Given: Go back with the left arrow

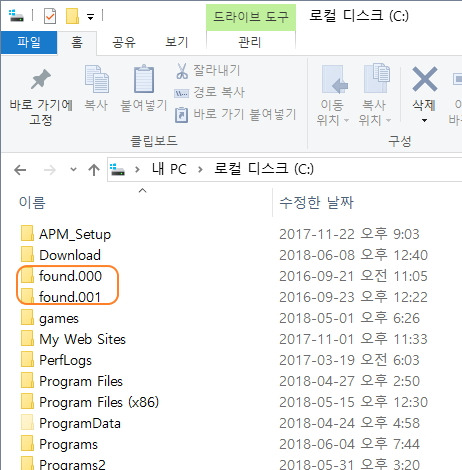Looking at the screenshot, I should [20, 170].
